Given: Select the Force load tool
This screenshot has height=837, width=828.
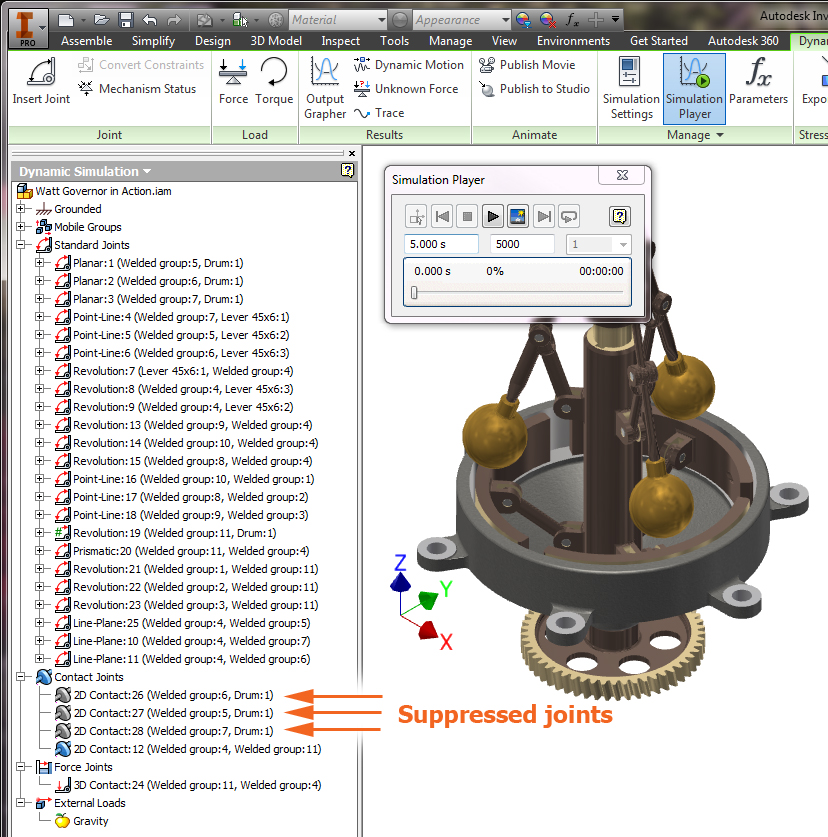Looking at the screenshot, I should click(233, 81).
